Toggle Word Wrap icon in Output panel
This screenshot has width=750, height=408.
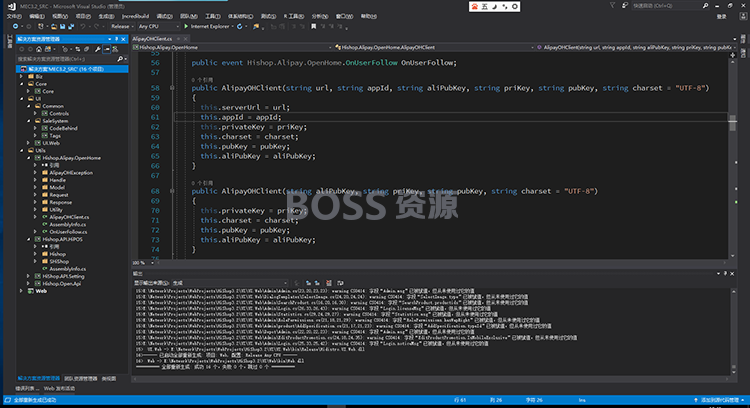click(340, 283)
